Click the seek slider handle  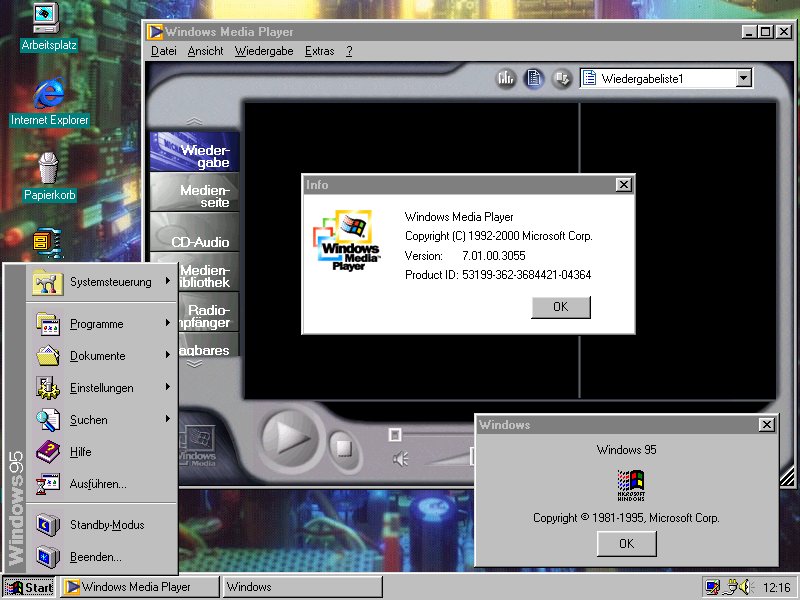coord(395,434)
